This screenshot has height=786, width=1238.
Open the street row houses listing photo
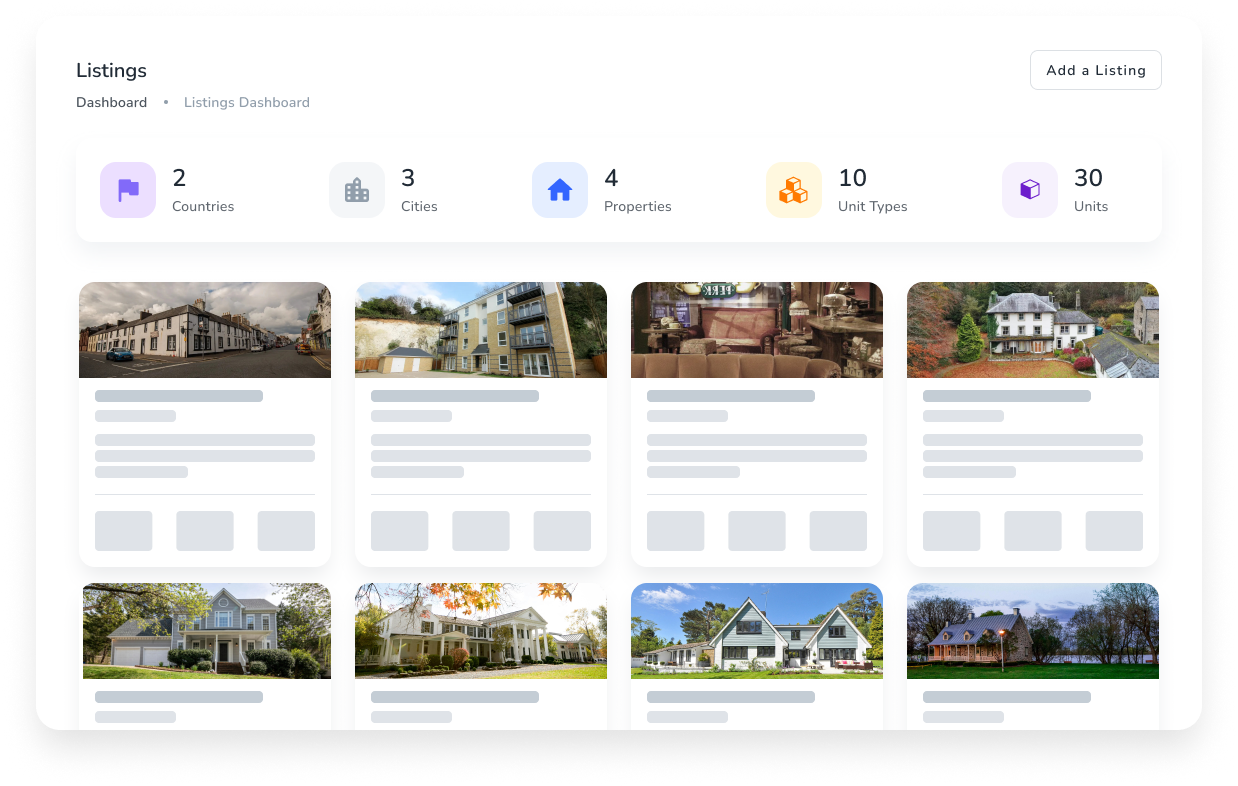pyautogui.click(x=204, y=329)
